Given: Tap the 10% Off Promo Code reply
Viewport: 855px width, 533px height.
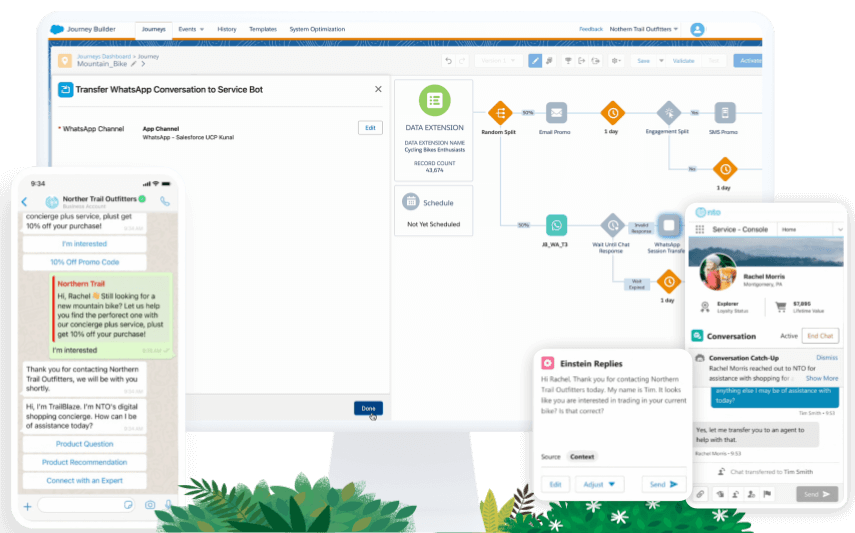Looking at the screenshot, I should click(85, 262).
